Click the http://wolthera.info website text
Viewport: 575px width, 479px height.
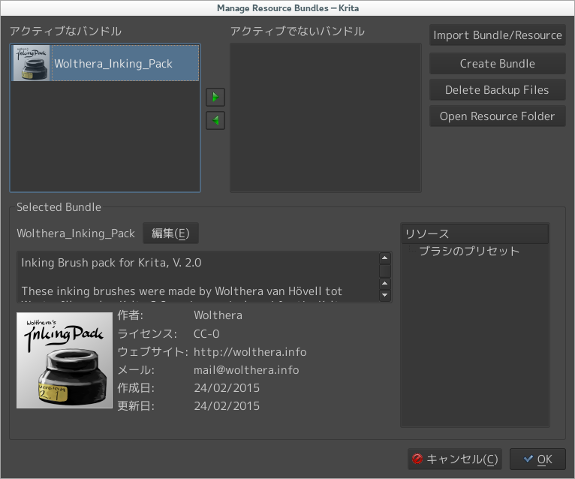tap(250, 352)
